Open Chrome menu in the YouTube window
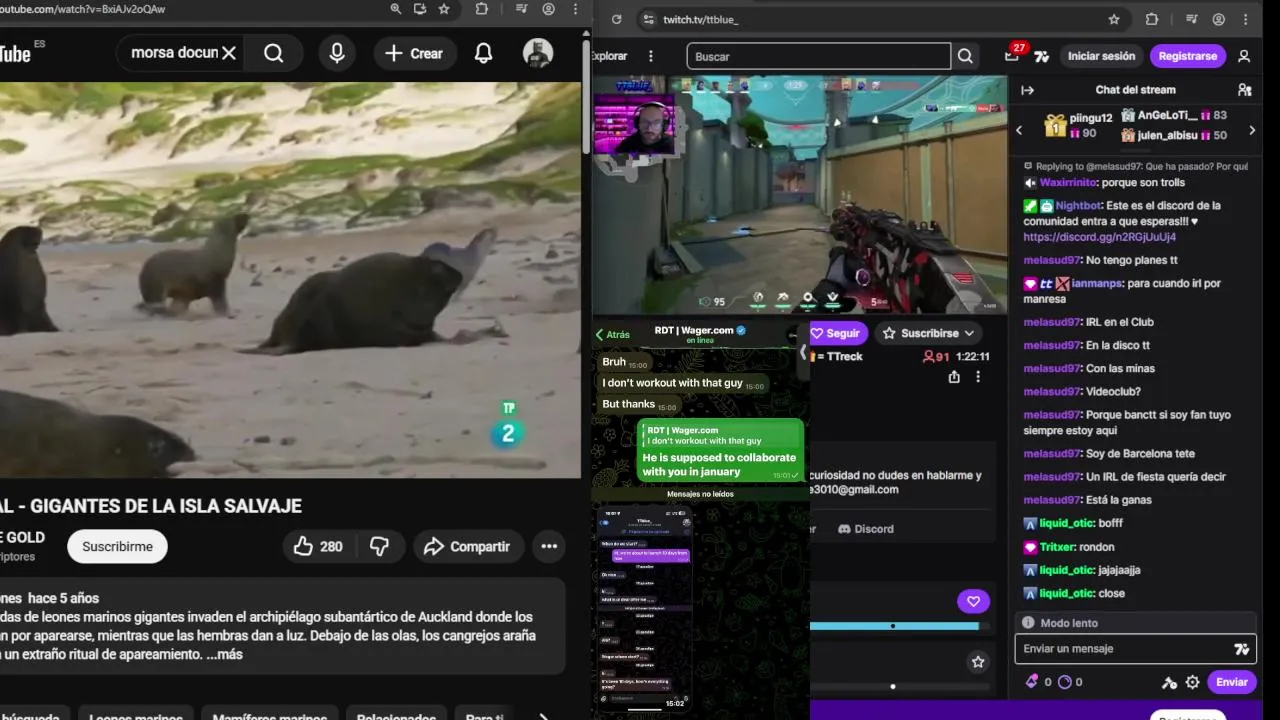The width and height of the screenshot is (1280, 720). click(x=576, y=9)
